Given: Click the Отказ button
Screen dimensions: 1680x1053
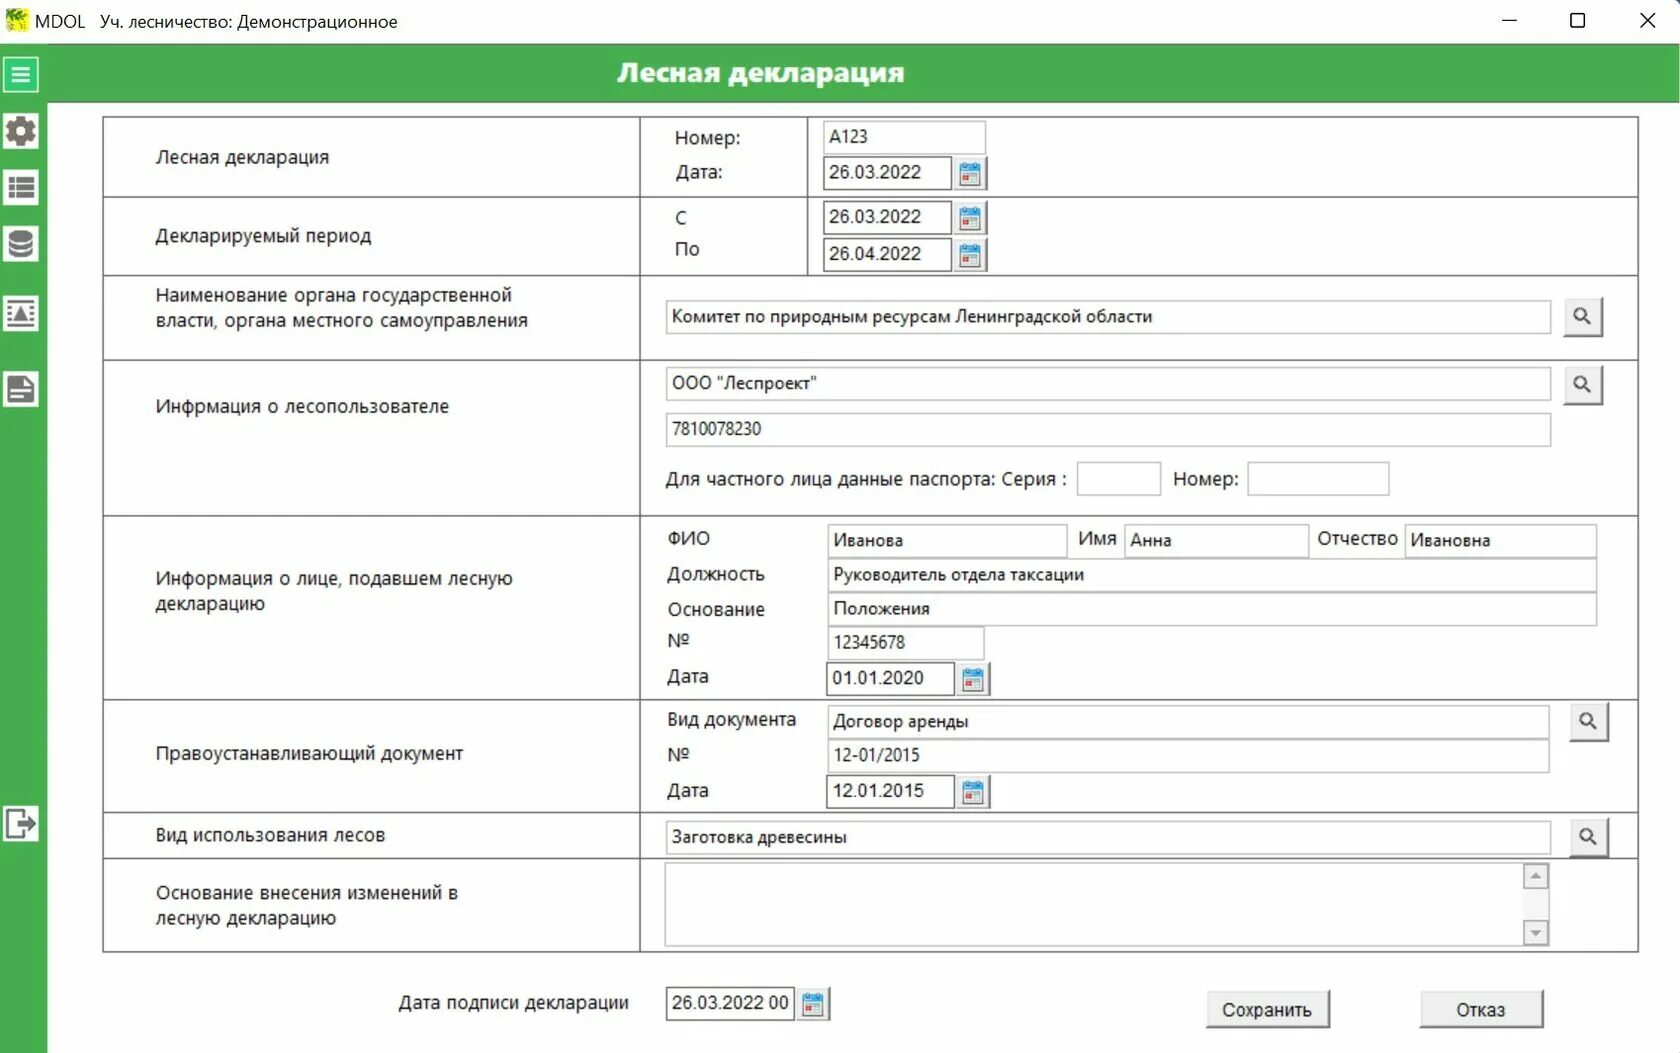Looking at the screenshot, I should point(1481,1010).
